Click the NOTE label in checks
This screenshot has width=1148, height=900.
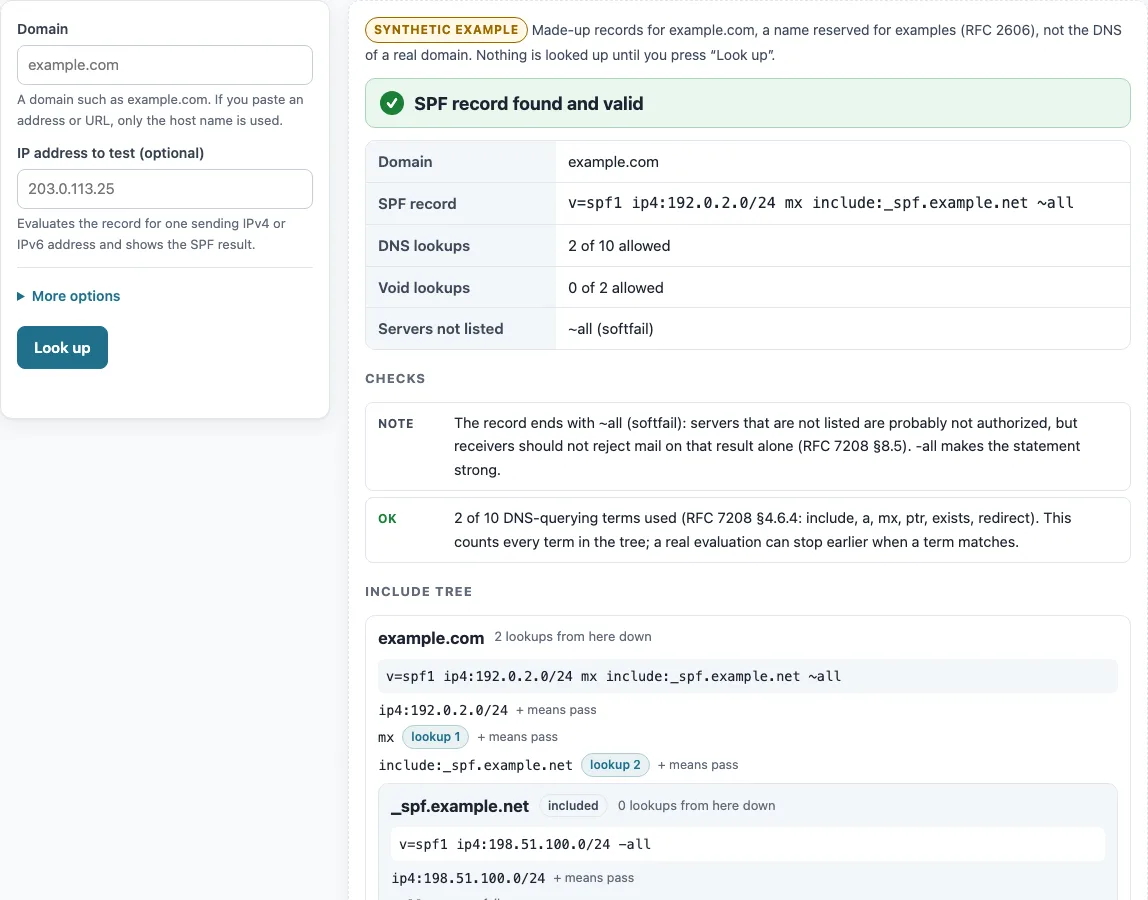396,424
